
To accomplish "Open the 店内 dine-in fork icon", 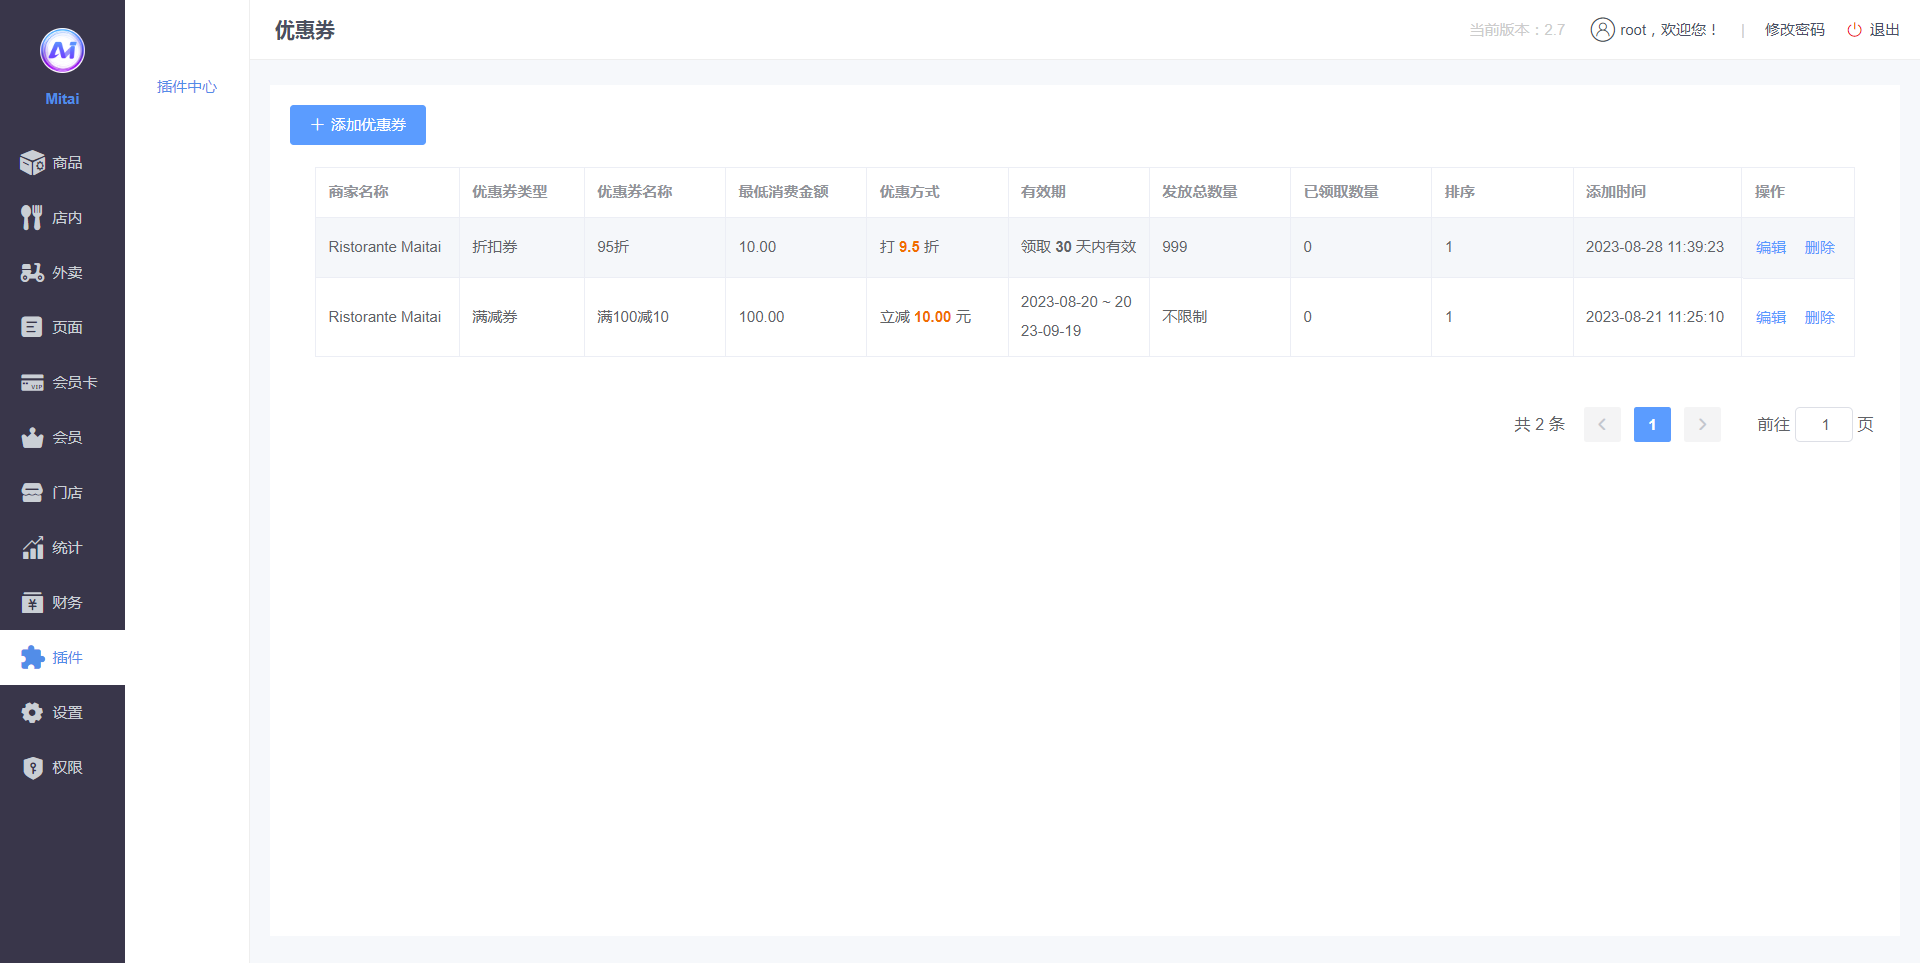I will pos(32,218).
